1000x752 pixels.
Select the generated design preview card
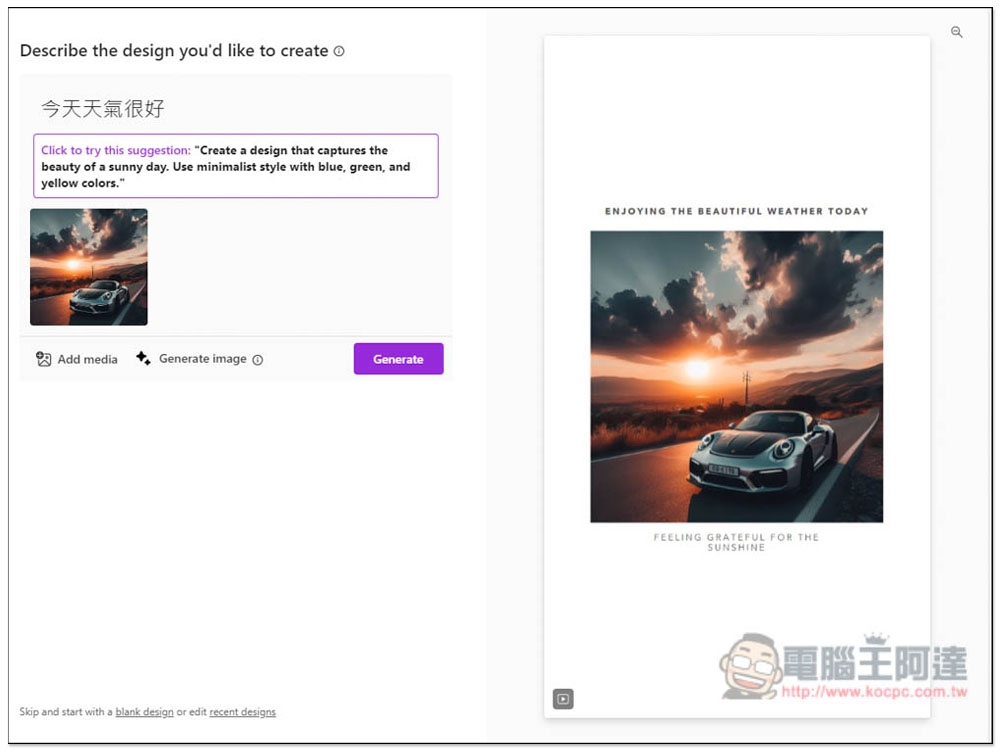tap(737, 376)
